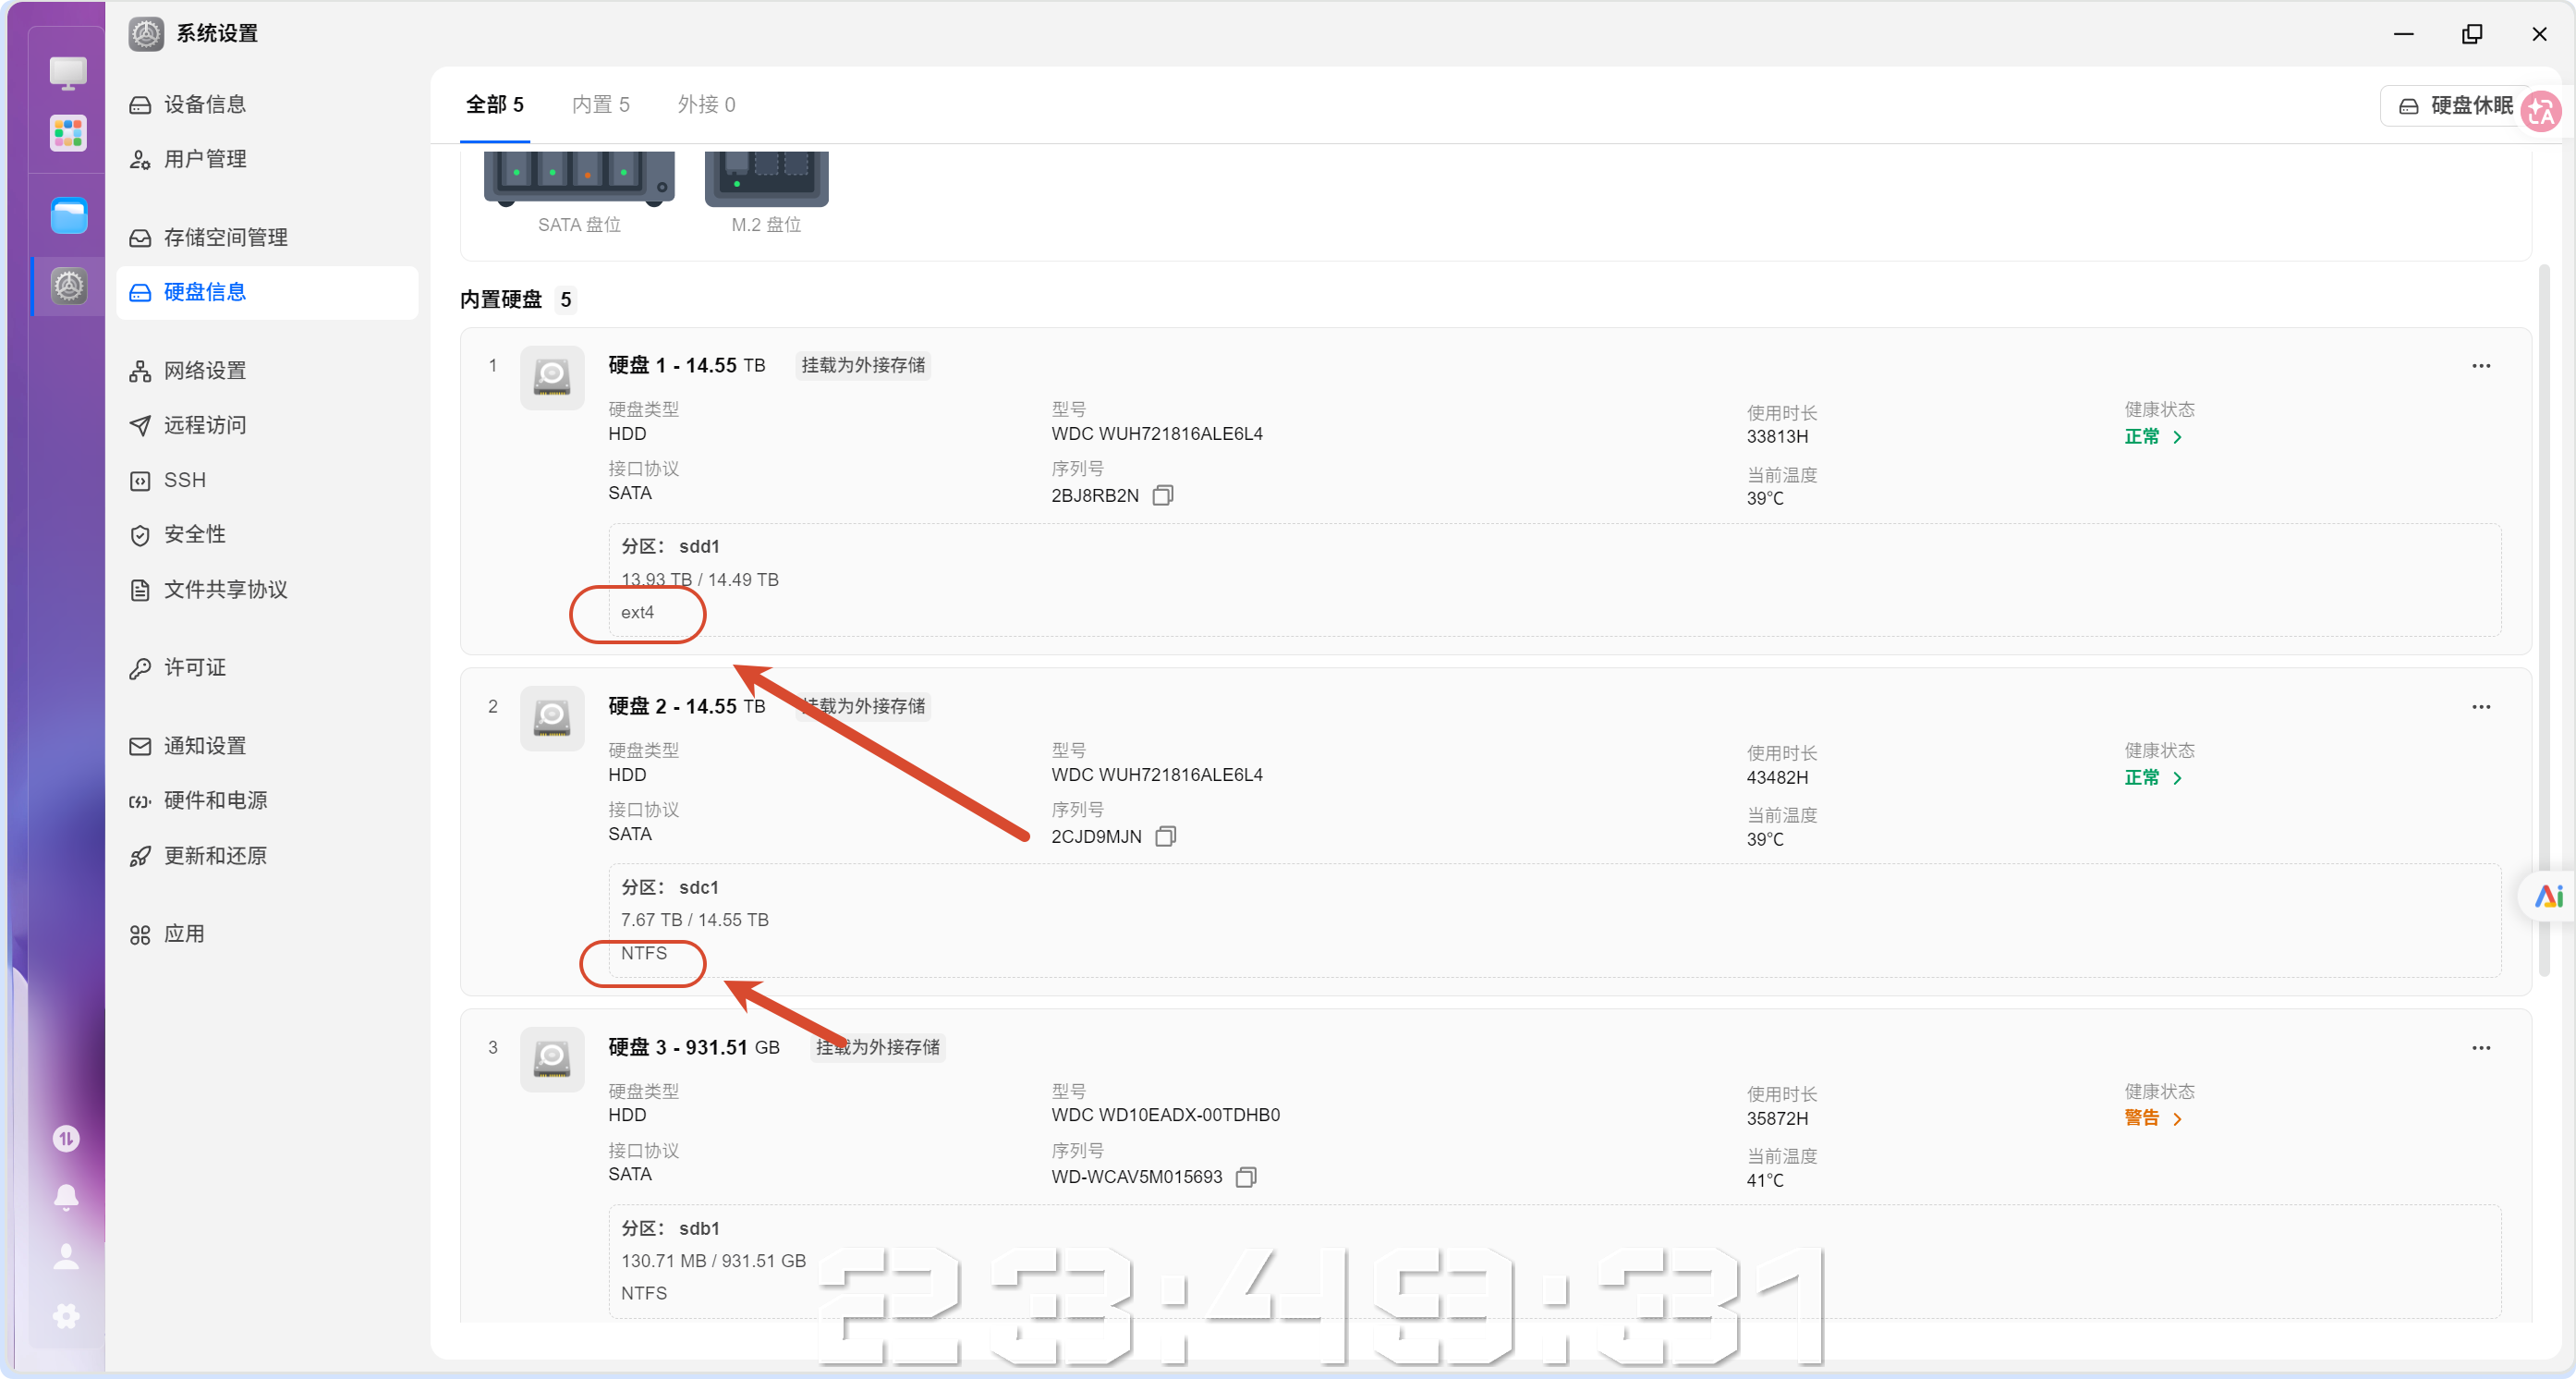This screenshot has width=2576, height=1379.
Task: Switch to the 外接 0 tab
Action: [x=707, y=105]
